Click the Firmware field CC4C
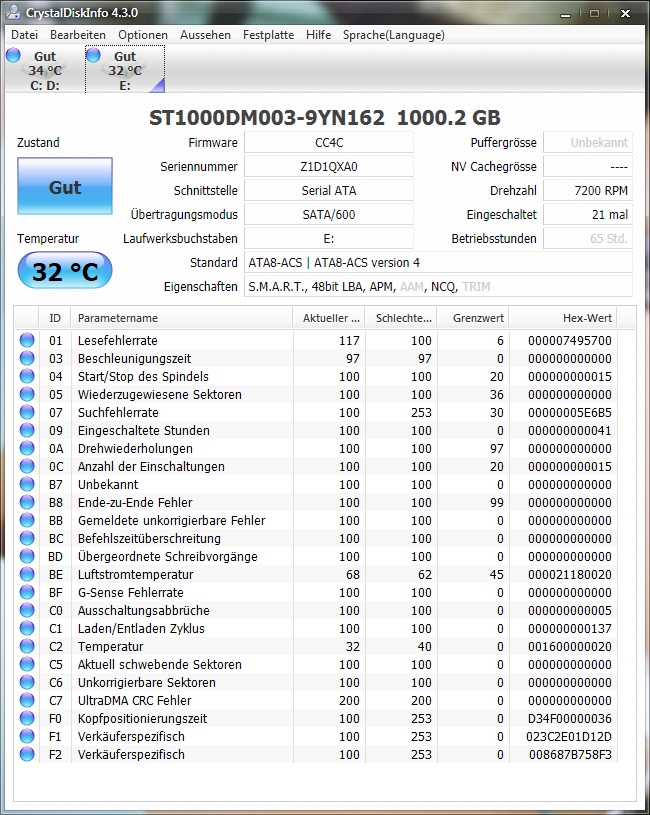This screenshot has width=650, height=815. tap(329, 142)
